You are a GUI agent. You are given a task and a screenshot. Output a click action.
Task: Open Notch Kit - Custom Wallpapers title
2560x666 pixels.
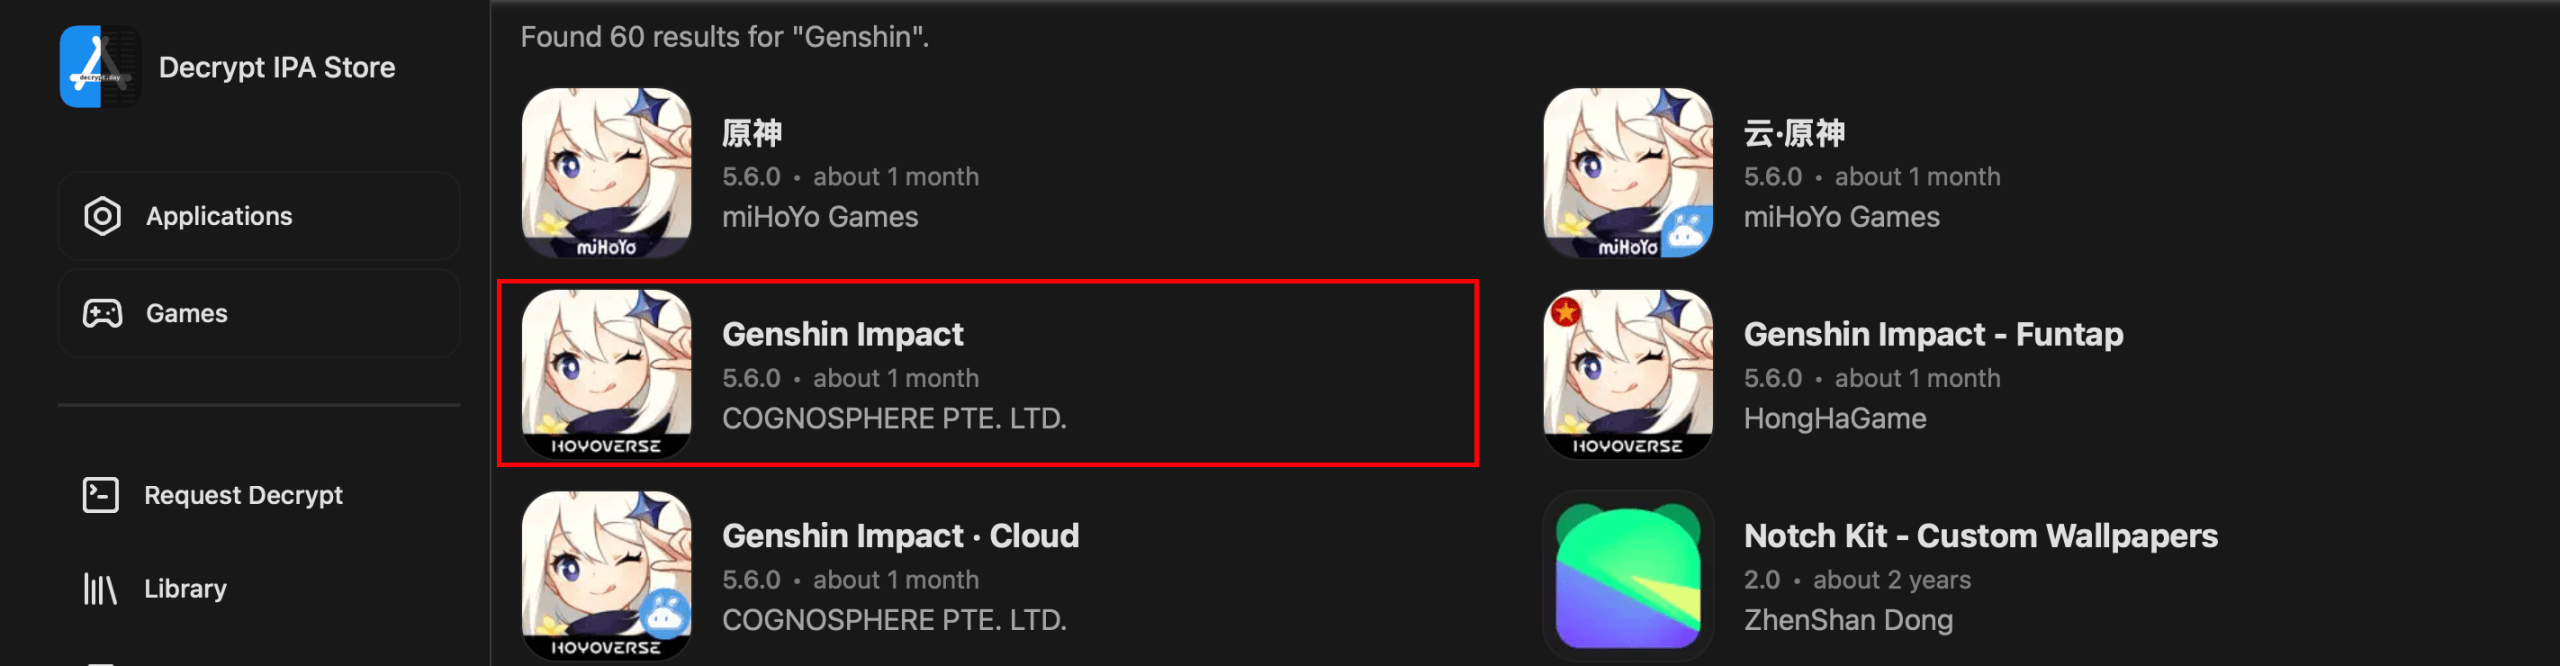1980,536
